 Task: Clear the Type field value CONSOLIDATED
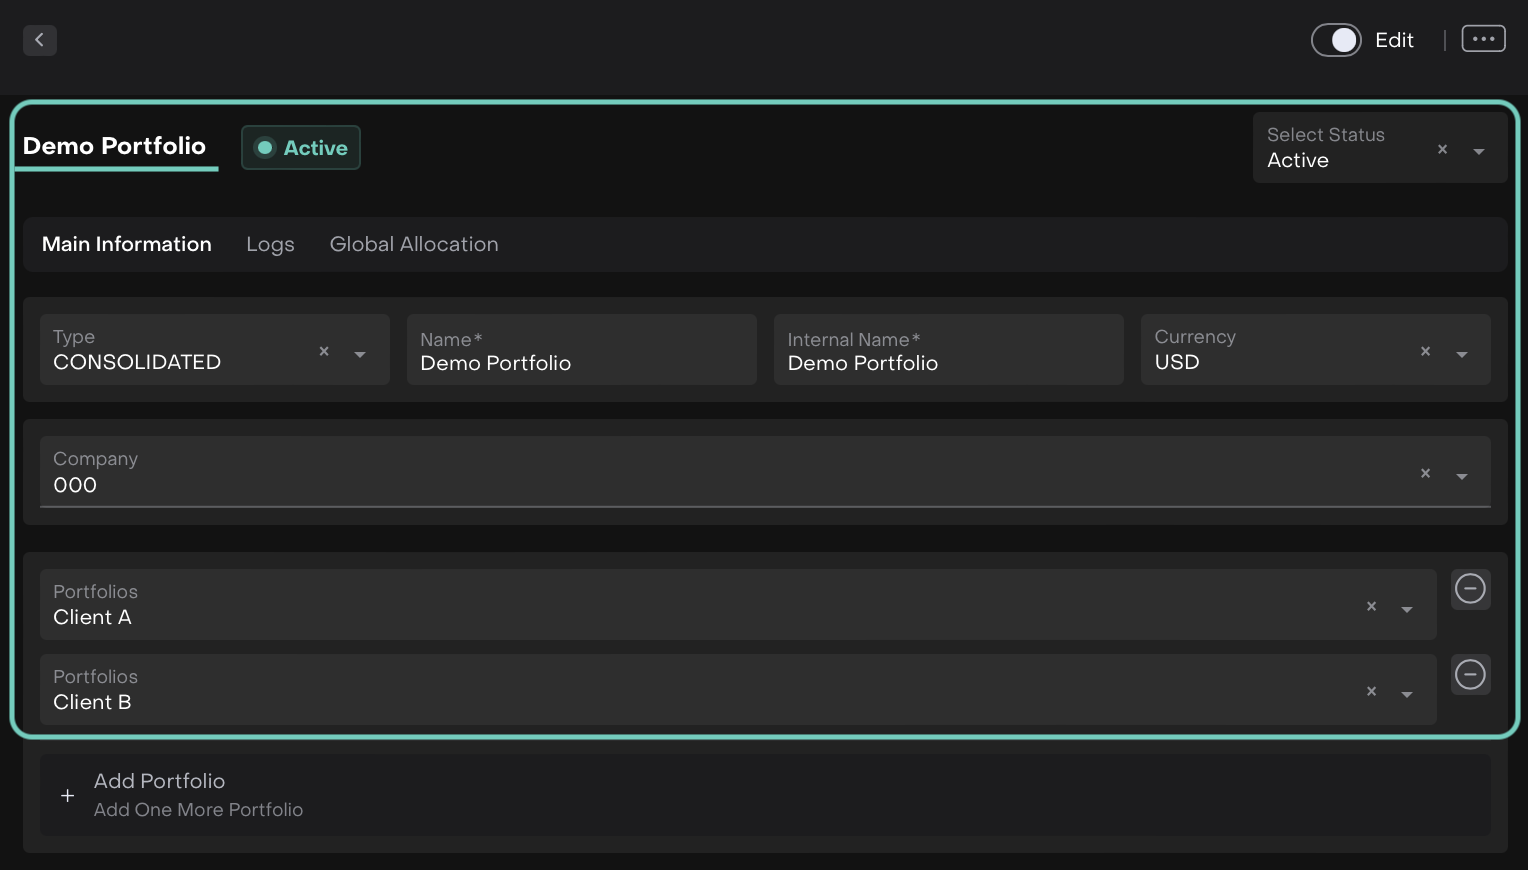[324, 351]
